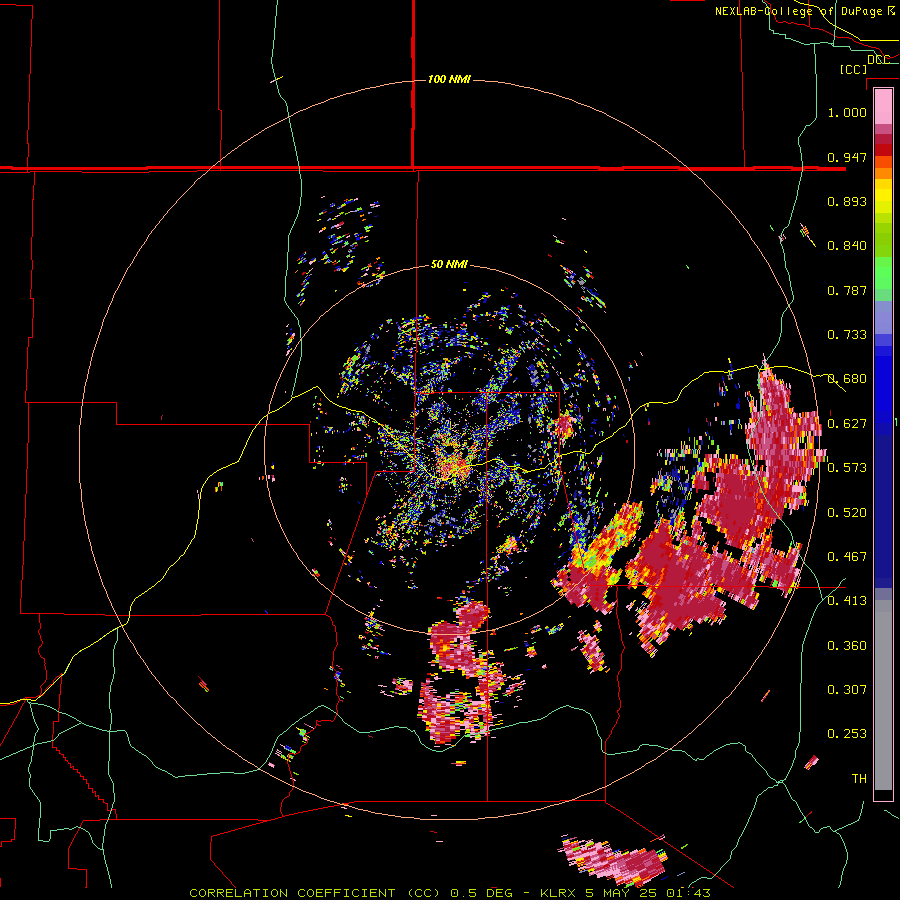Click the gray lower segment of the color bar
This screenshot has width=900, height=900.
883,695
